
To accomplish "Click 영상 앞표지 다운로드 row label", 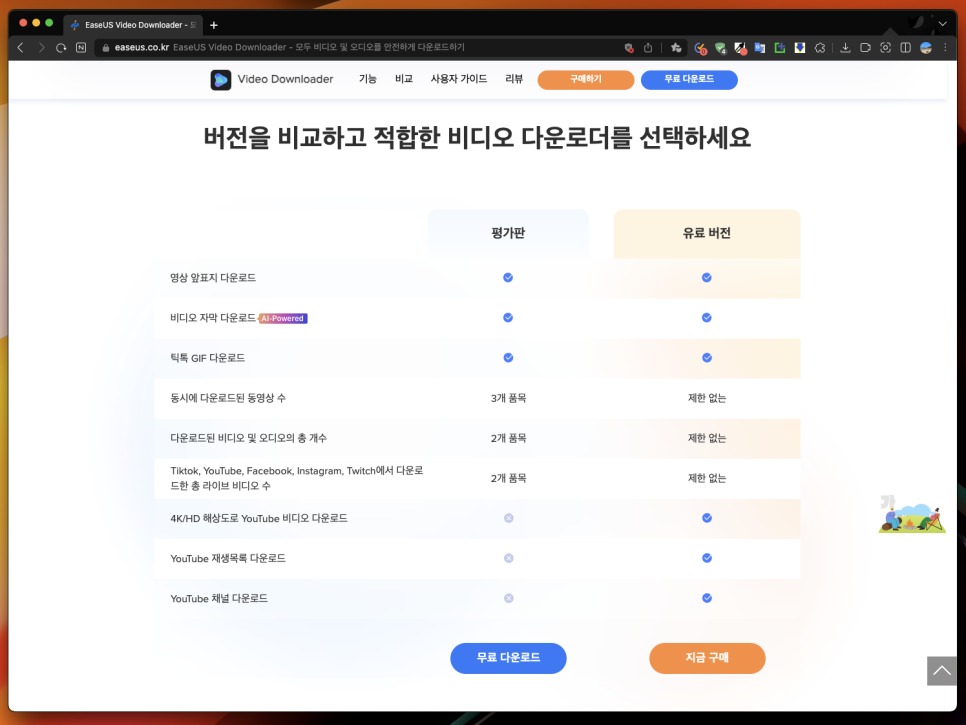I will (213, 278).
